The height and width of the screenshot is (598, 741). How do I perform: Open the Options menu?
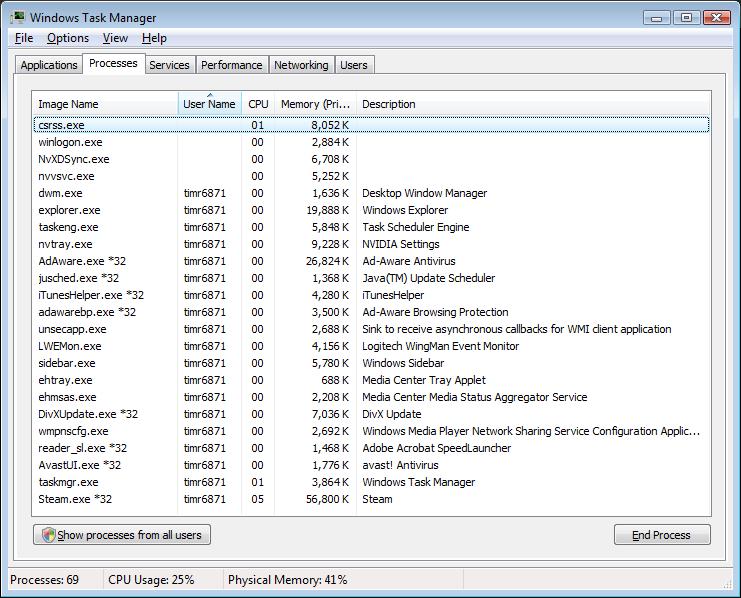tap(68, 38)
